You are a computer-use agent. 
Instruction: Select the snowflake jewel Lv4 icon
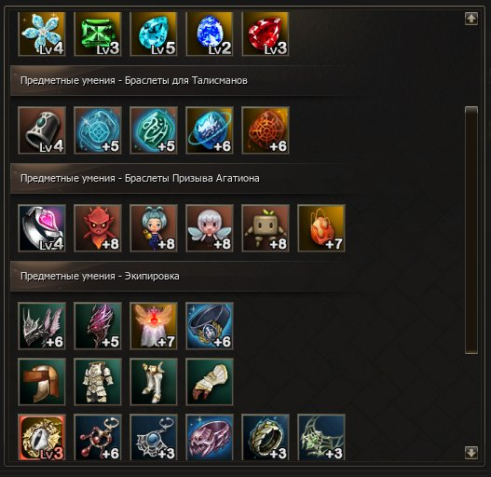point(42,34)
